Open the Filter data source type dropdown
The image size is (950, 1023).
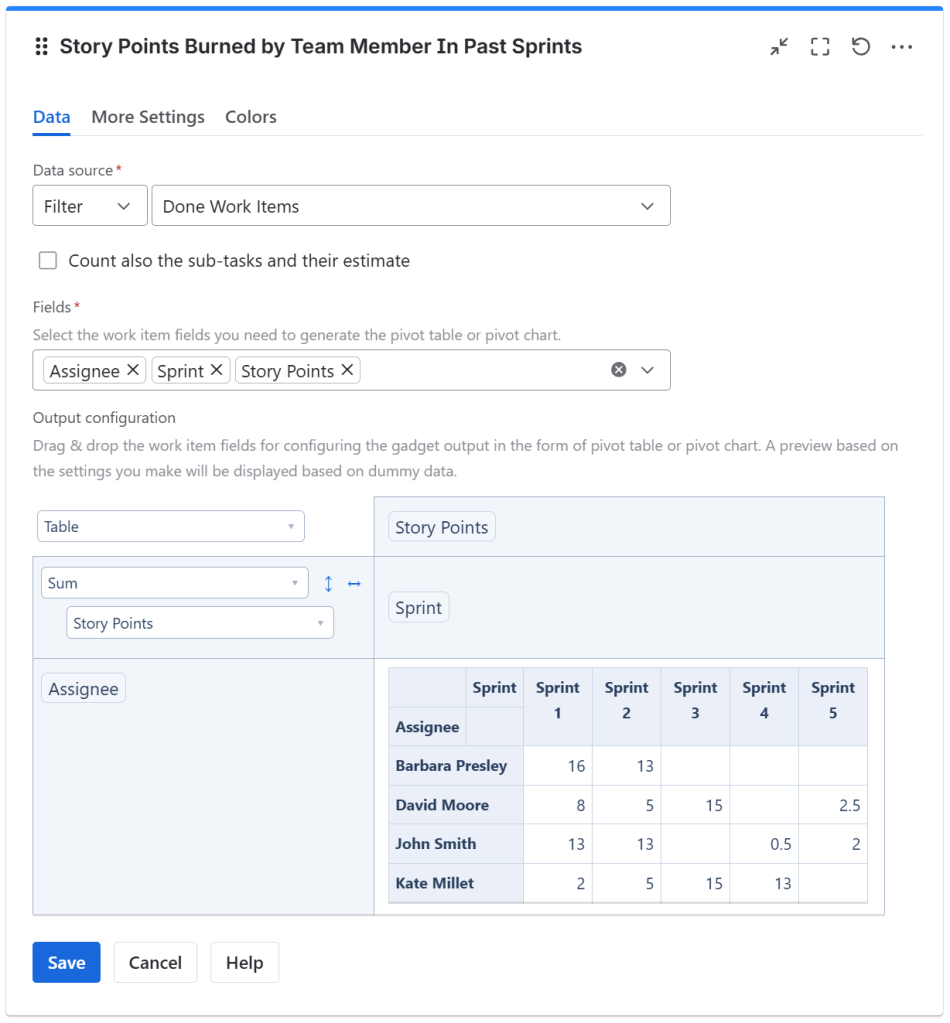[x=90, y=206]
